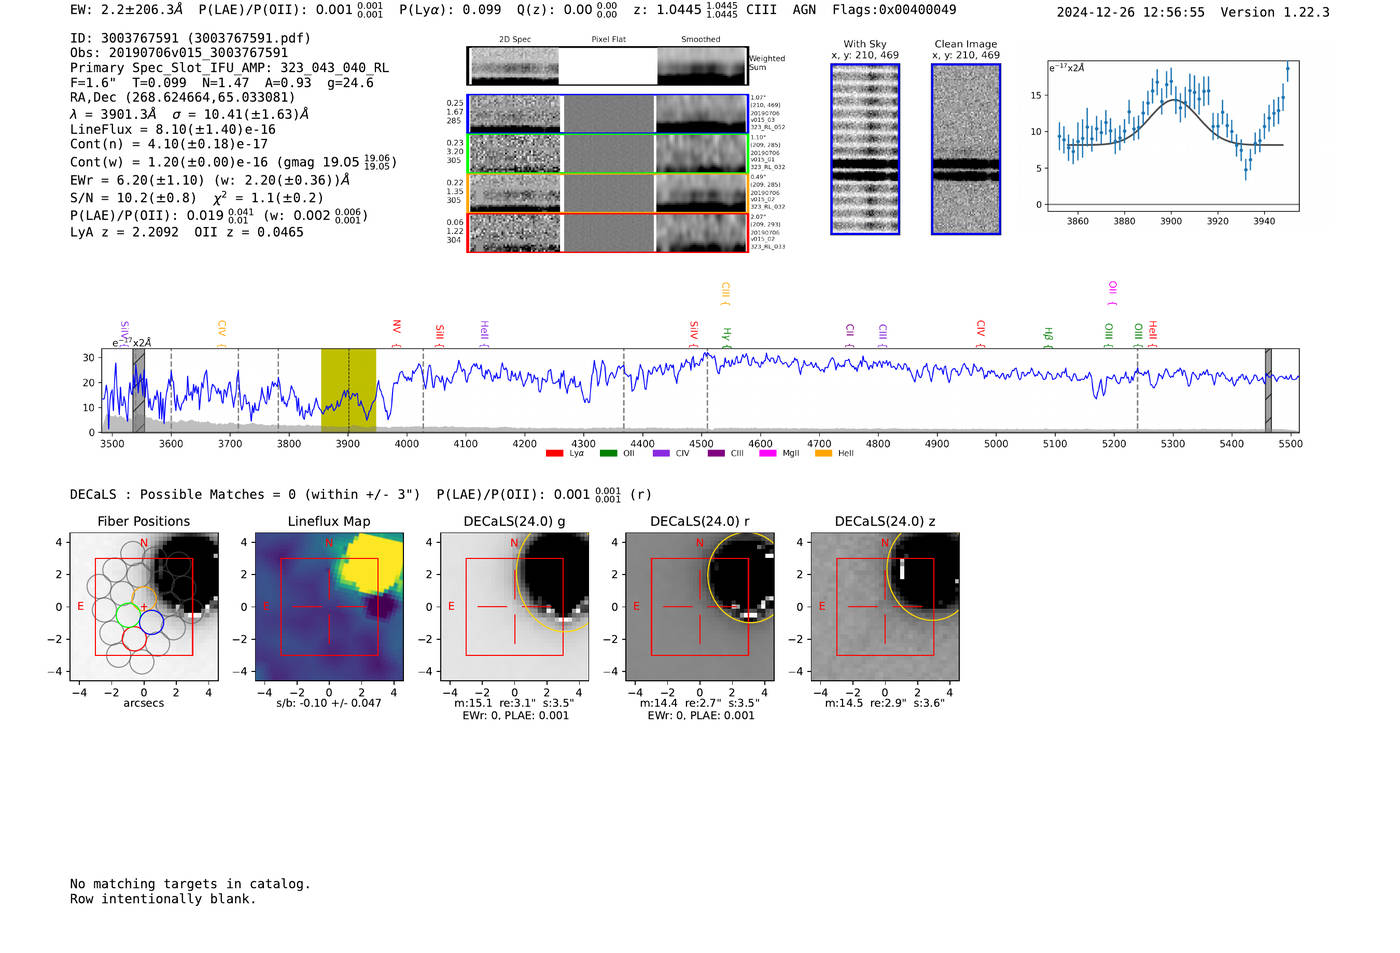Open the Lineflux Map image
1400x953 pixels.
pos(329,606)
